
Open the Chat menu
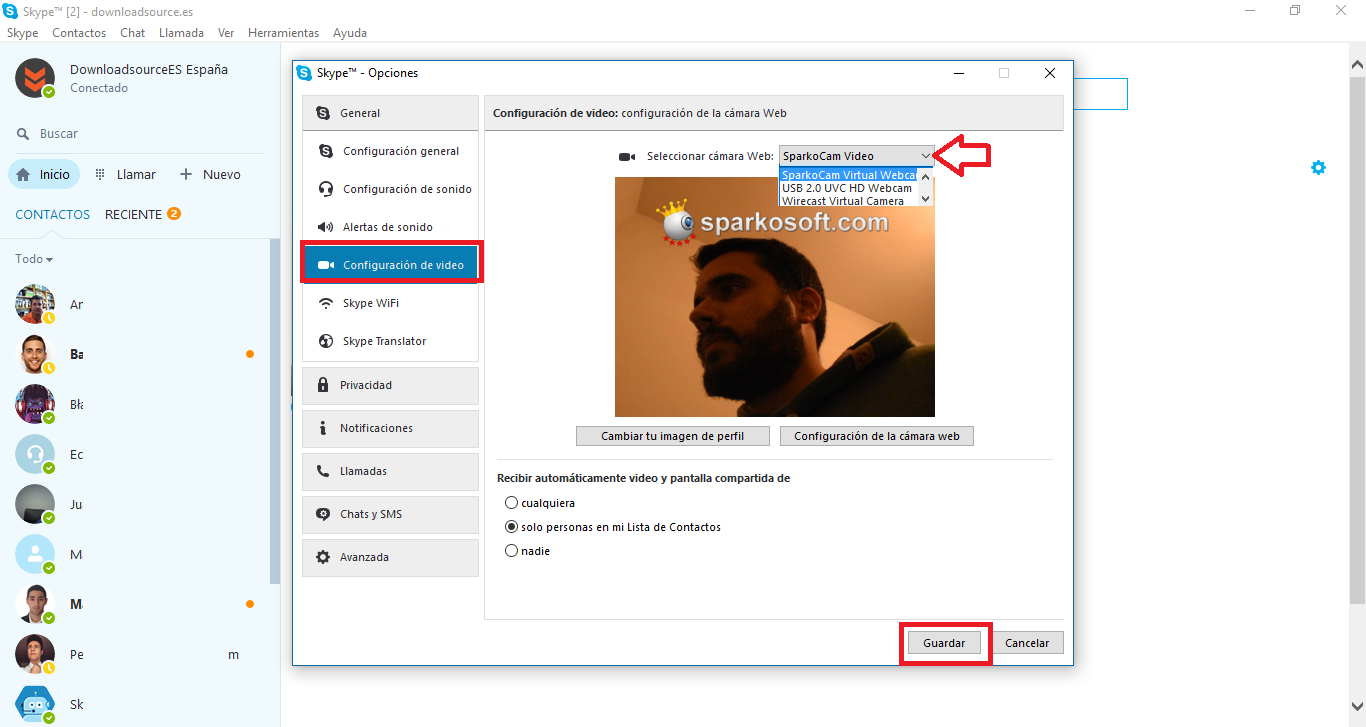[x=133, y=33]
